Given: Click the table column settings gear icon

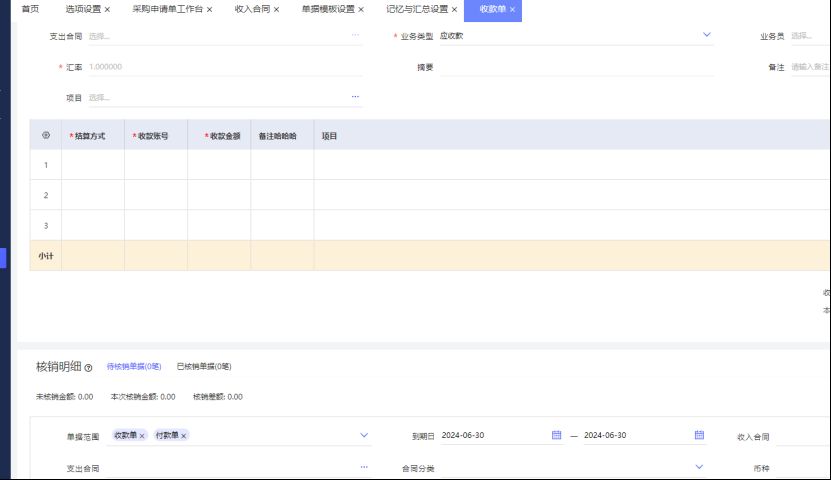Looking at the screenshot, I should pyautogui.click(x=45, y=135).
